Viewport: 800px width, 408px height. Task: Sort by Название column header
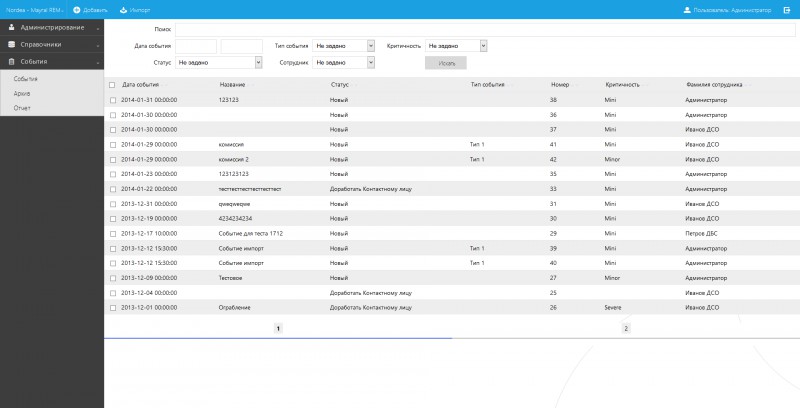point(233,85)
